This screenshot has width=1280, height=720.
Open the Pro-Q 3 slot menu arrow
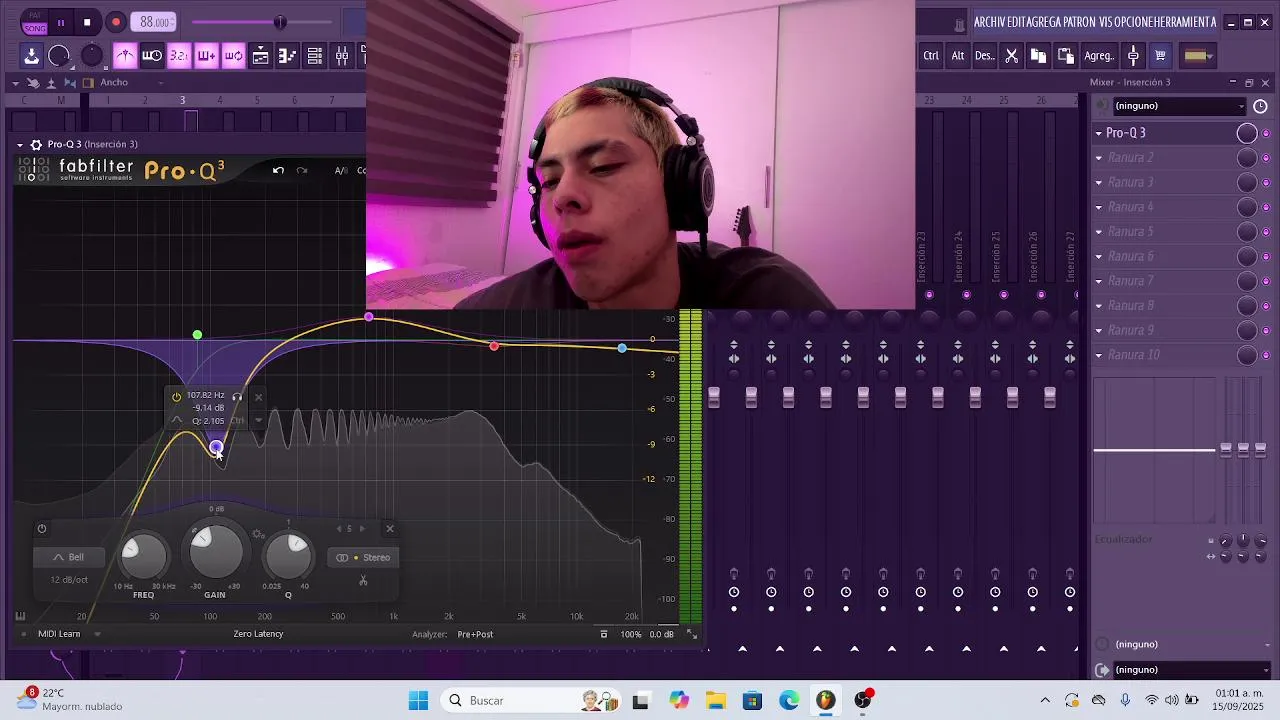(1099, 133)
